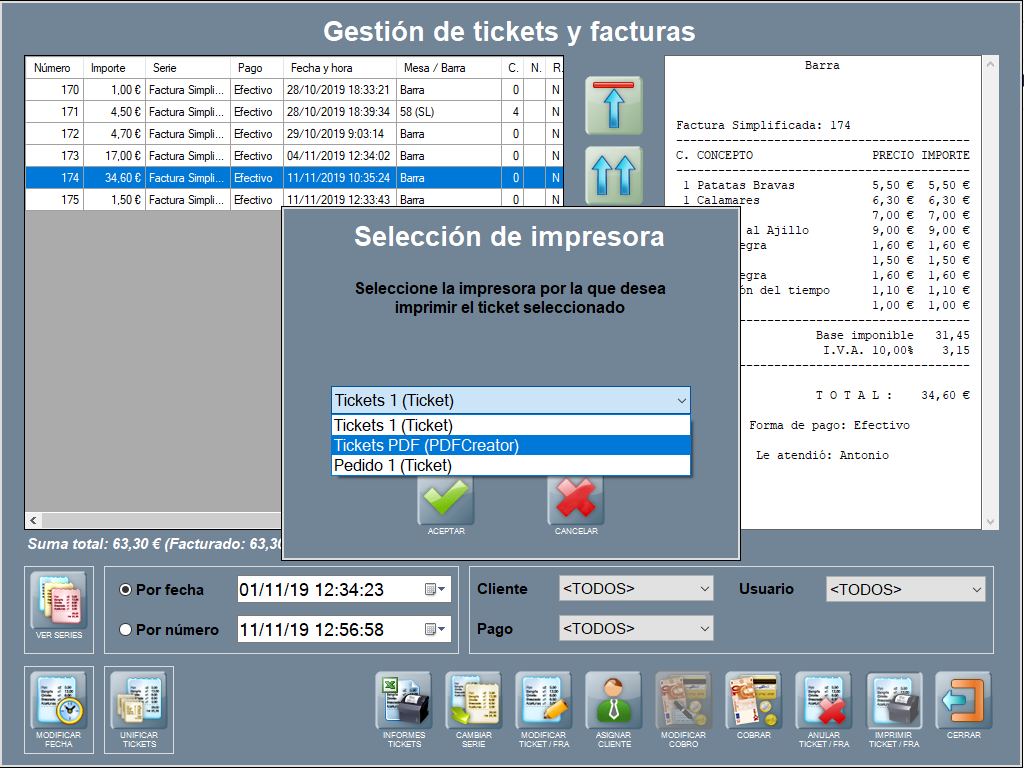The image size is (1024, 768).
Task: Click Cambiar Serie icon
Action: coord(474,701)
